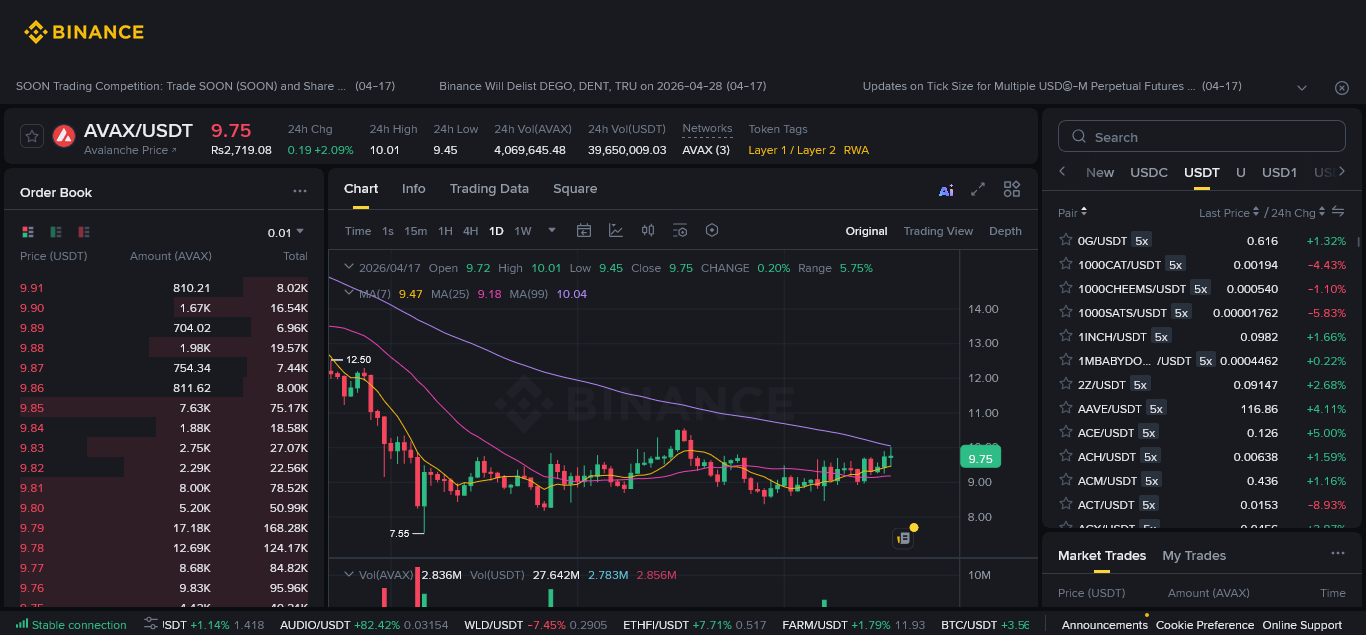The image size is (1366, 635).
Task: Favorite the 1INCH/USDT pair star
Action: pyautogui.click(x=1065, y=336)
